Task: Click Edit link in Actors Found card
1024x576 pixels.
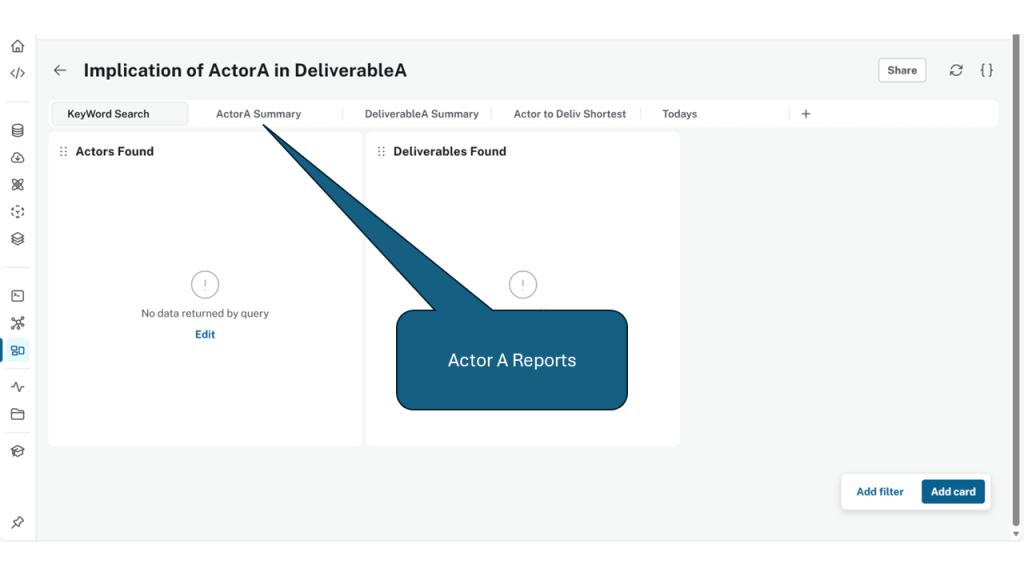Action: [205, 334]
